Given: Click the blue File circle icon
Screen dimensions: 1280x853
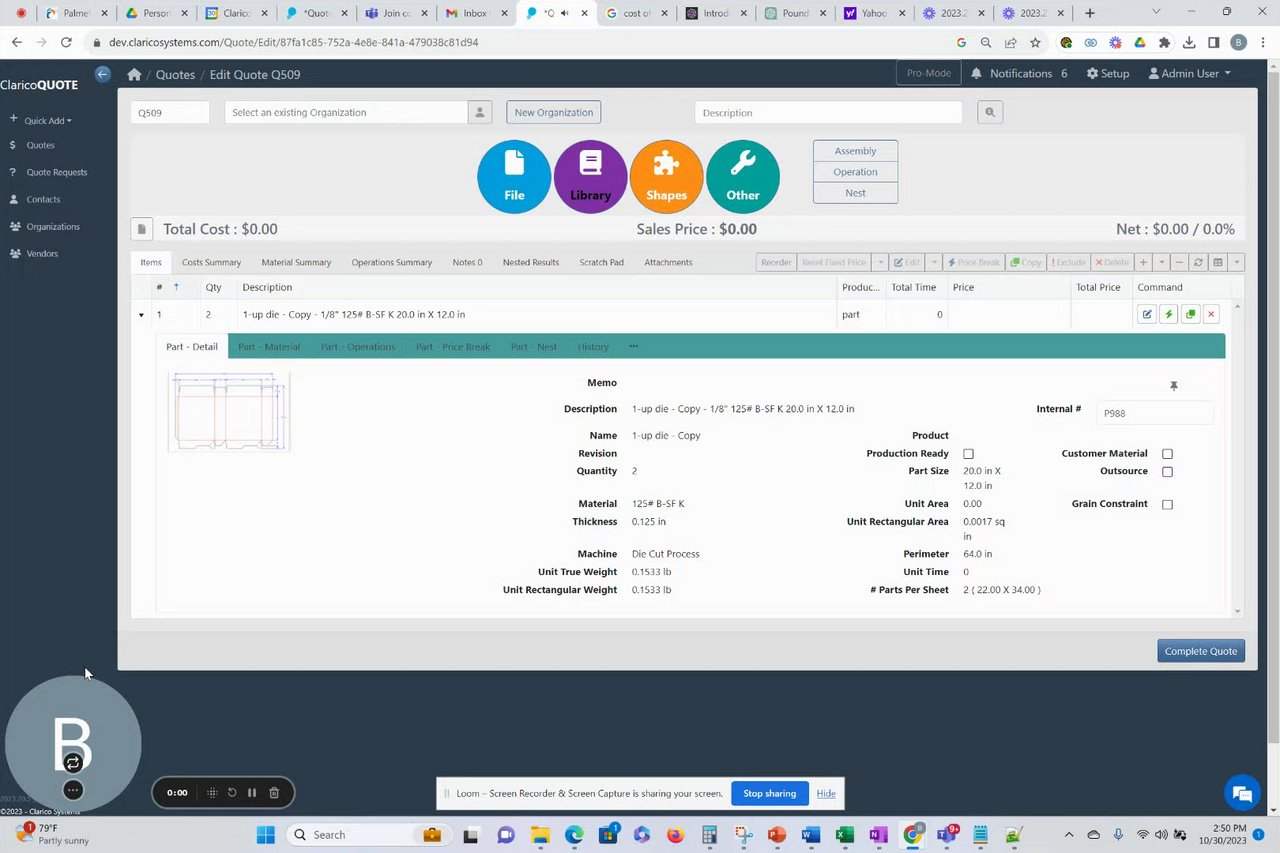Looking at the screenshot, I should click(x=514, y=177).
